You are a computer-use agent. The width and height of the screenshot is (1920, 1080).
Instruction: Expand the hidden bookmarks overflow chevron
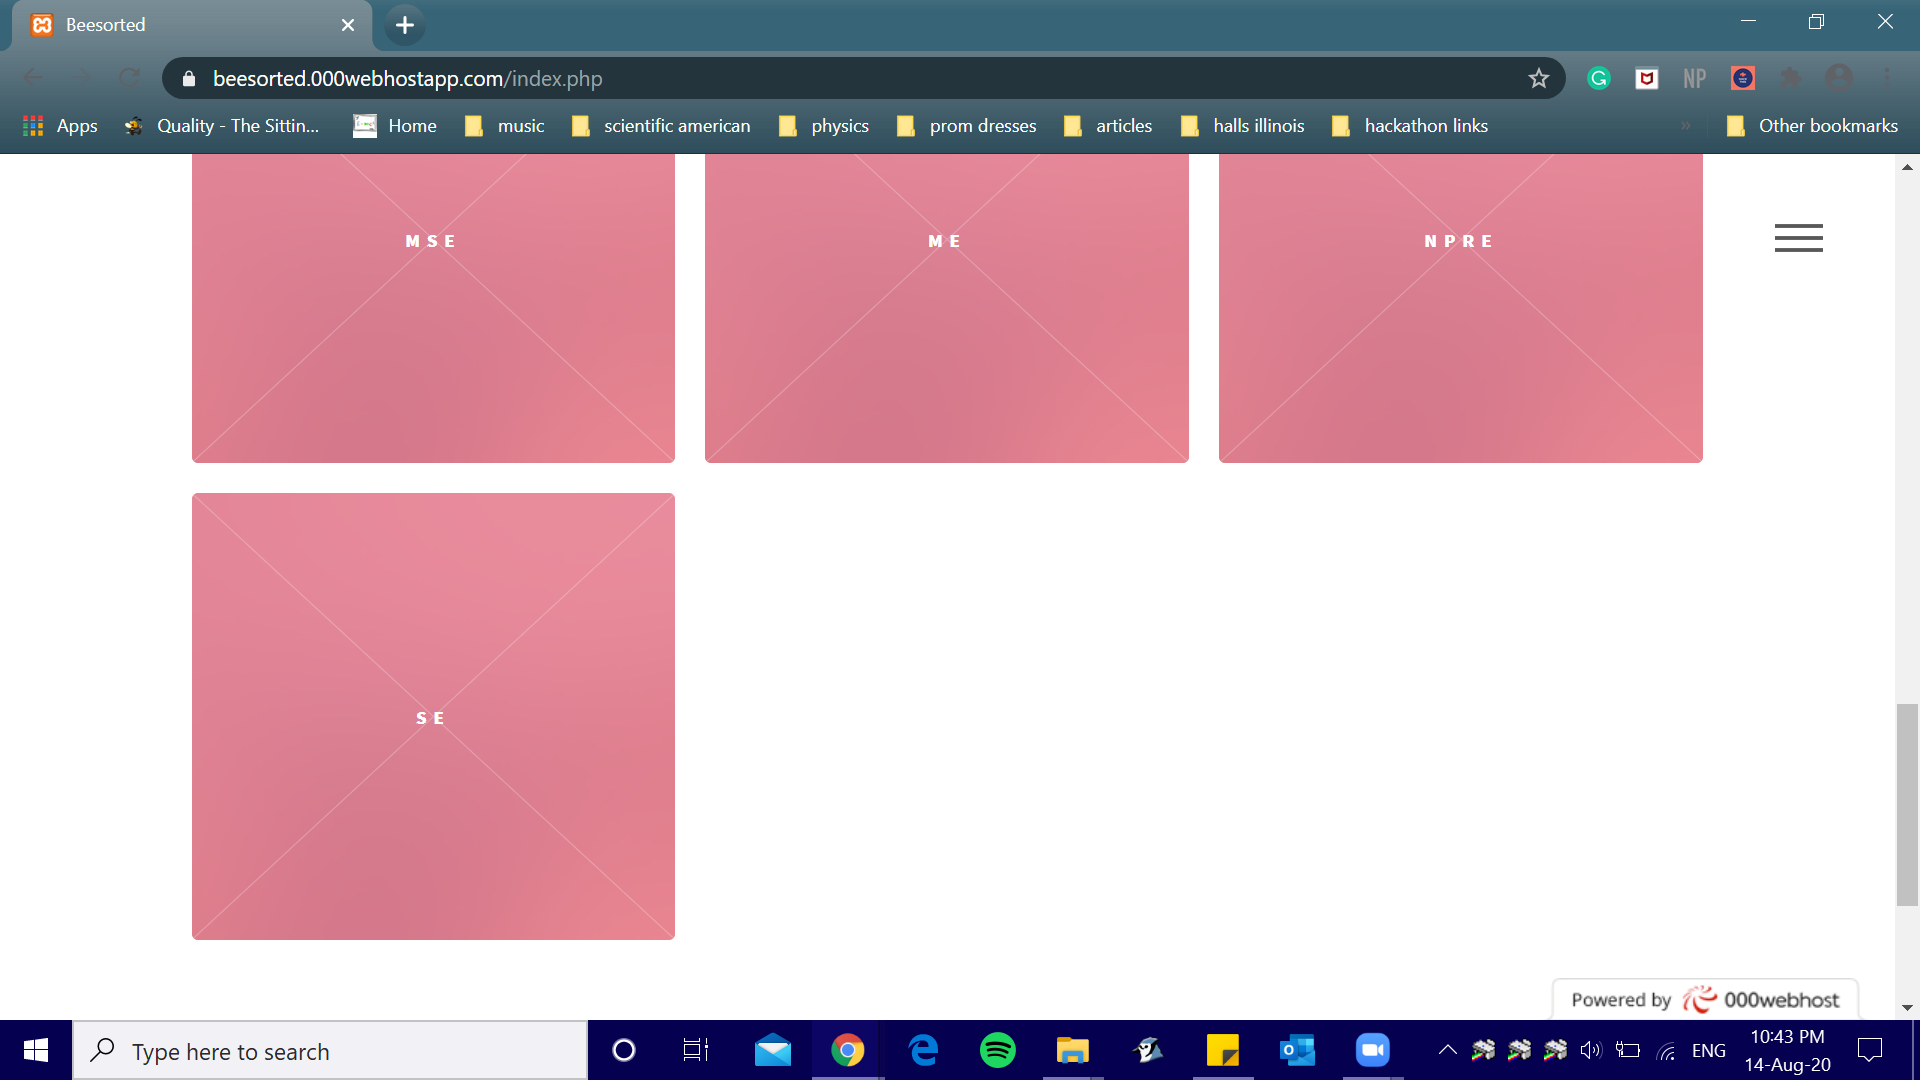point(1685,126)
